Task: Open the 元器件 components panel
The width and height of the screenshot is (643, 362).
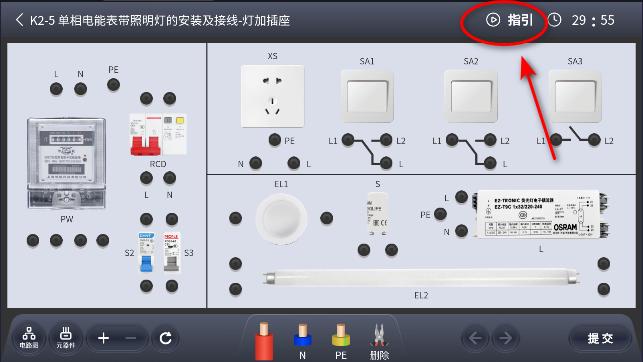Action: [x=66, y=338]
